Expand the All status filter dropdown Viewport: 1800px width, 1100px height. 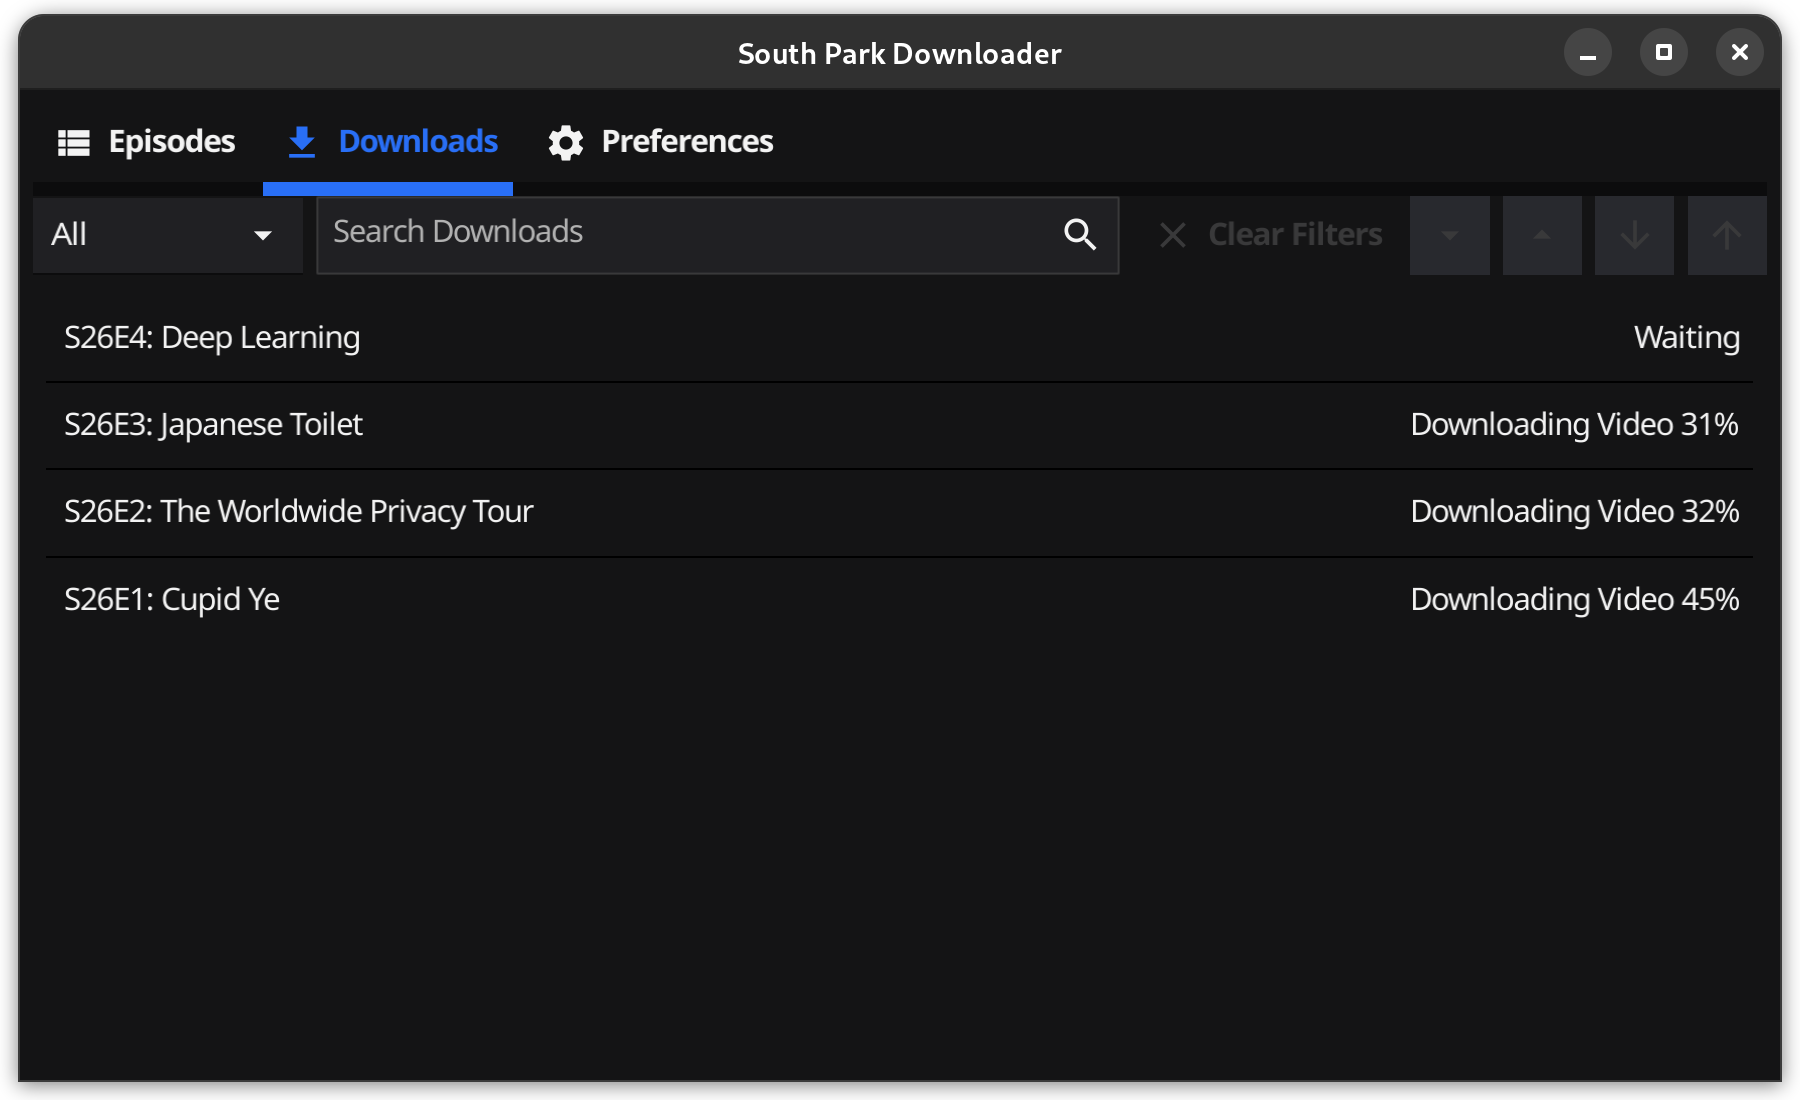168,235
